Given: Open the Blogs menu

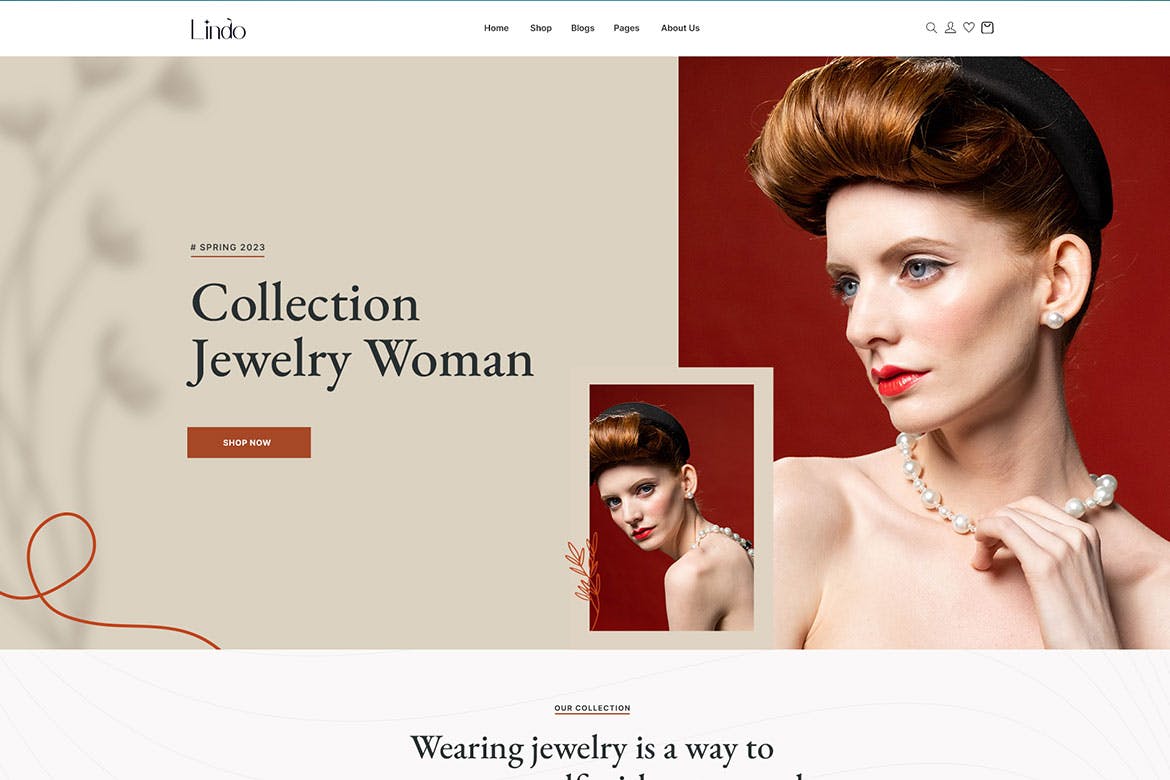Looking at the screenshot, I should coord(583,28).
